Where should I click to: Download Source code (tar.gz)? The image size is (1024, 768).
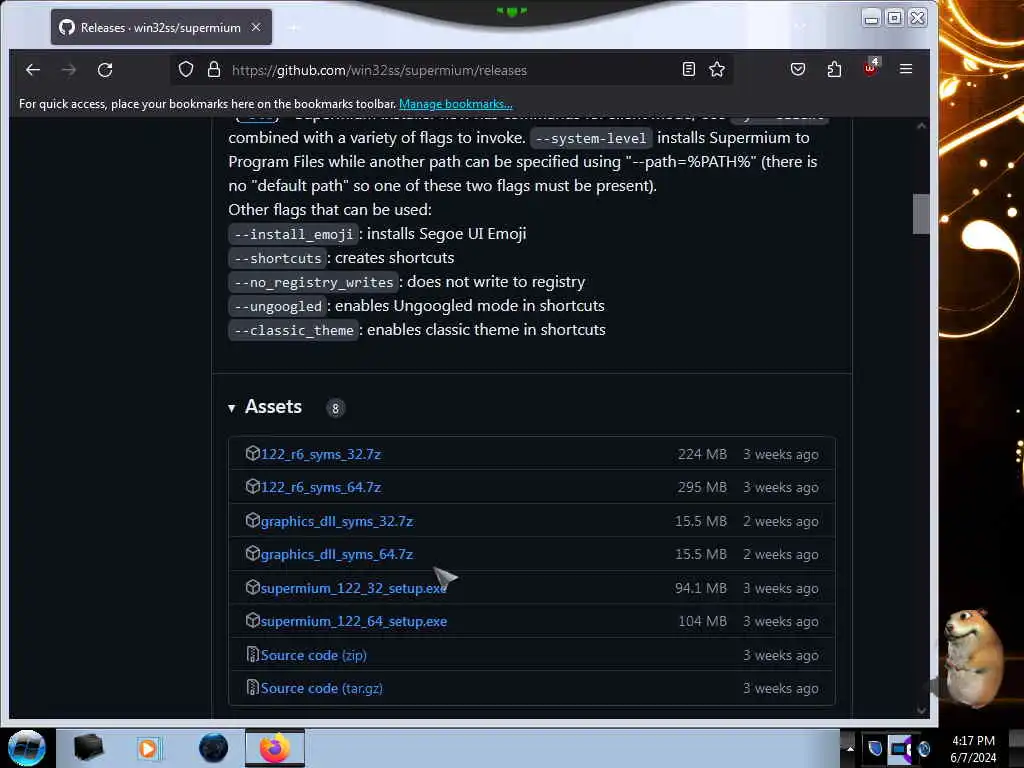pos(321,688)
